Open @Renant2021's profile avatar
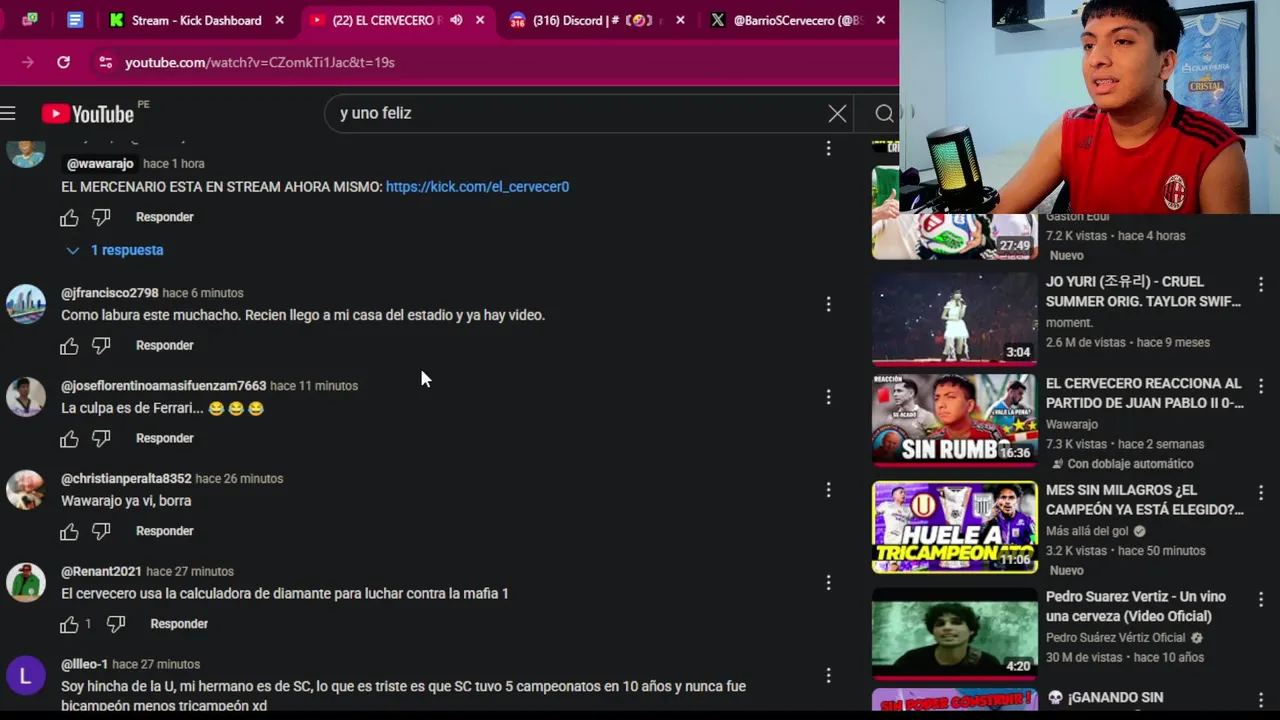Image resolution: width=1280 pixels, height=720 pixels. (x=26, y=582)
